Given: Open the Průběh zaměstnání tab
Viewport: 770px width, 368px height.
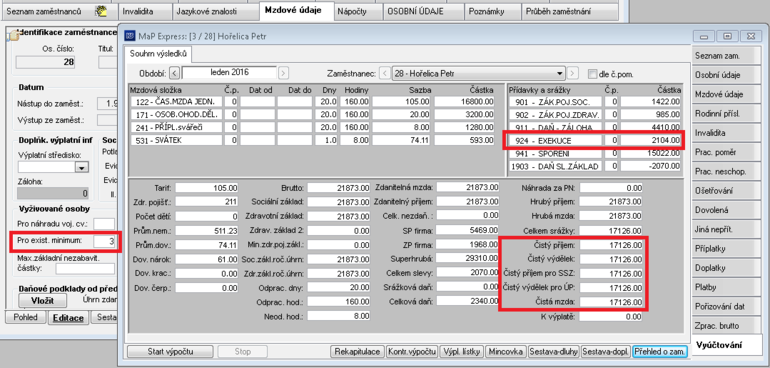Looking at the screenshot, I should tap(570, 11).
